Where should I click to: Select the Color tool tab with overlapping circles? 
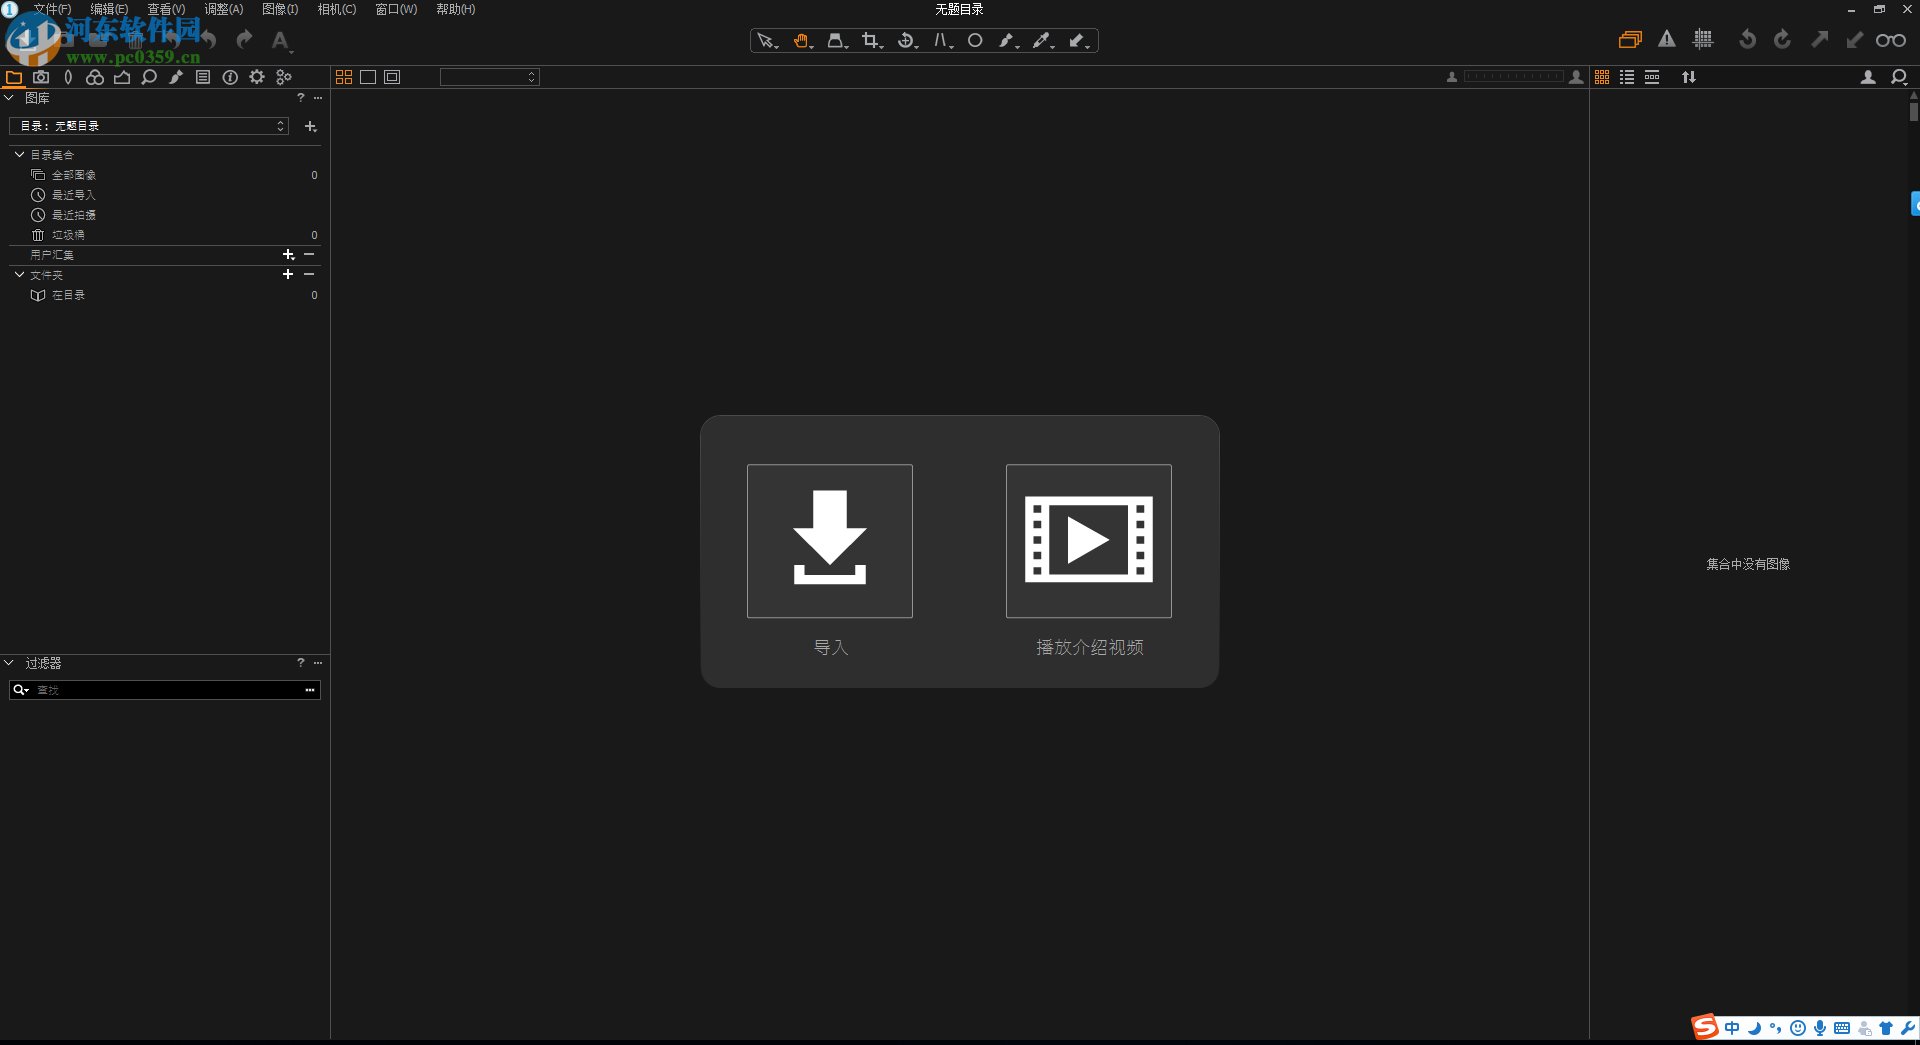(95, 77)
